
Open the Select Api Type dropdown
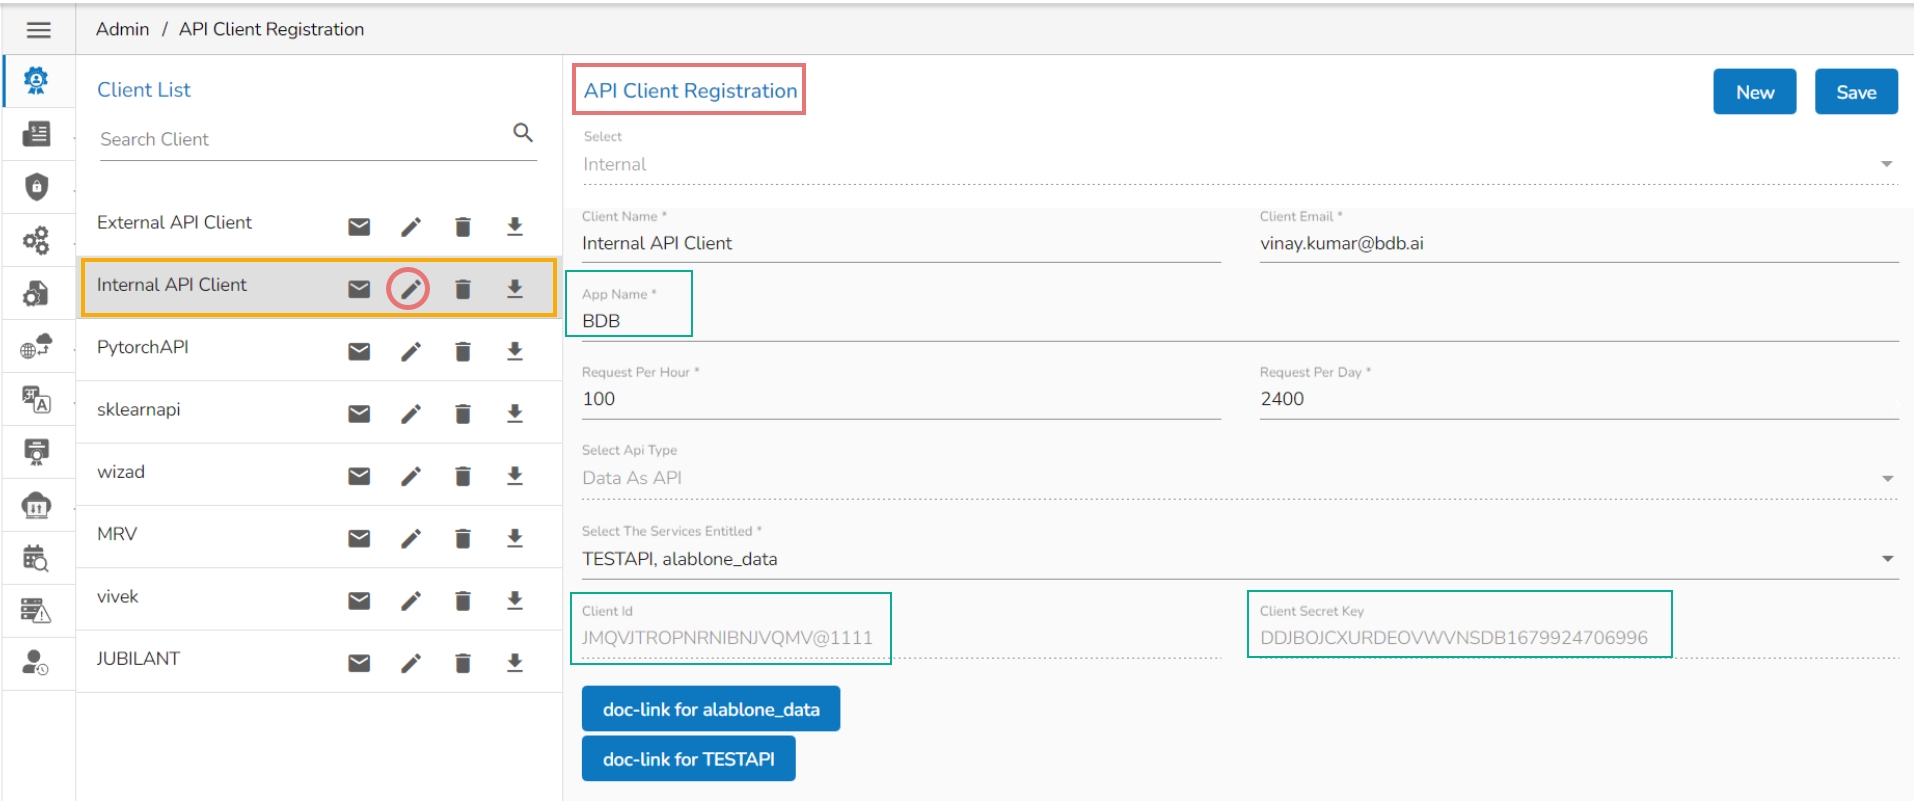(1886, 479)
